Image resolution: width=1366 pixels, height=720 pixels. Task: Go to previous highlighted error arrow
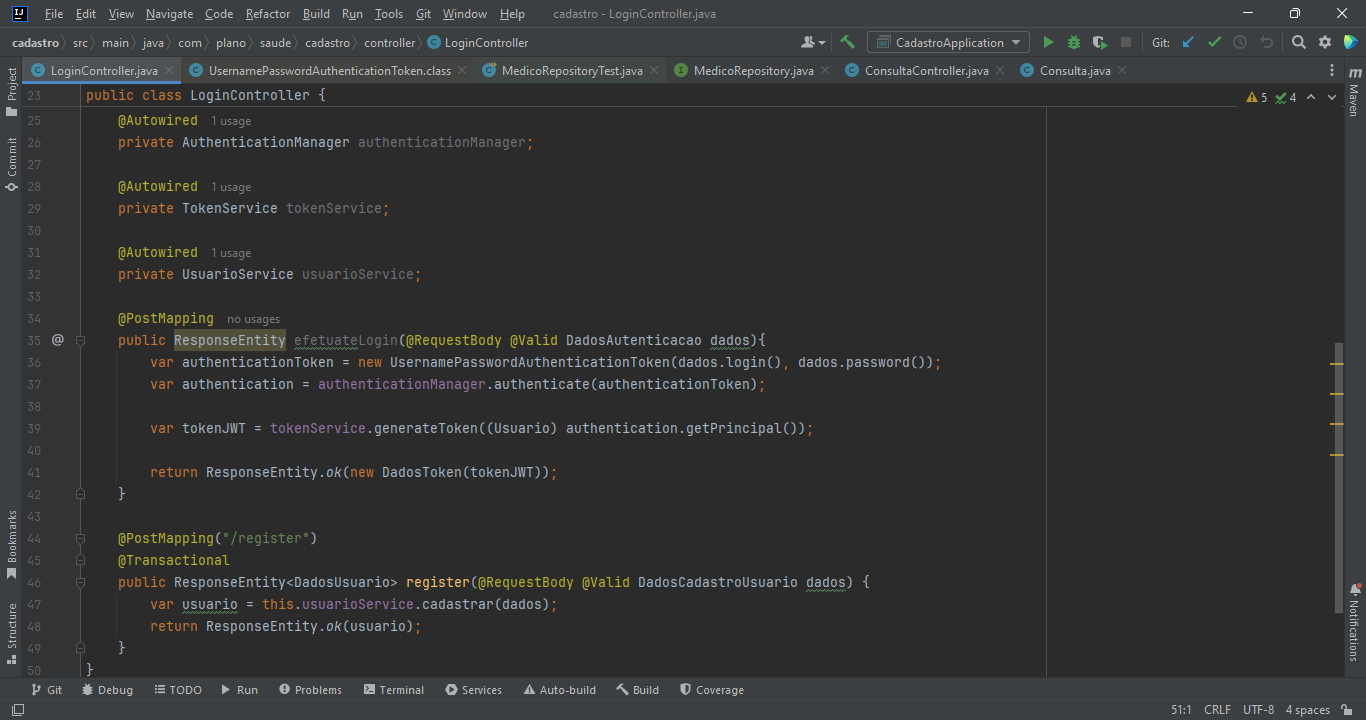click(1311, 97)
